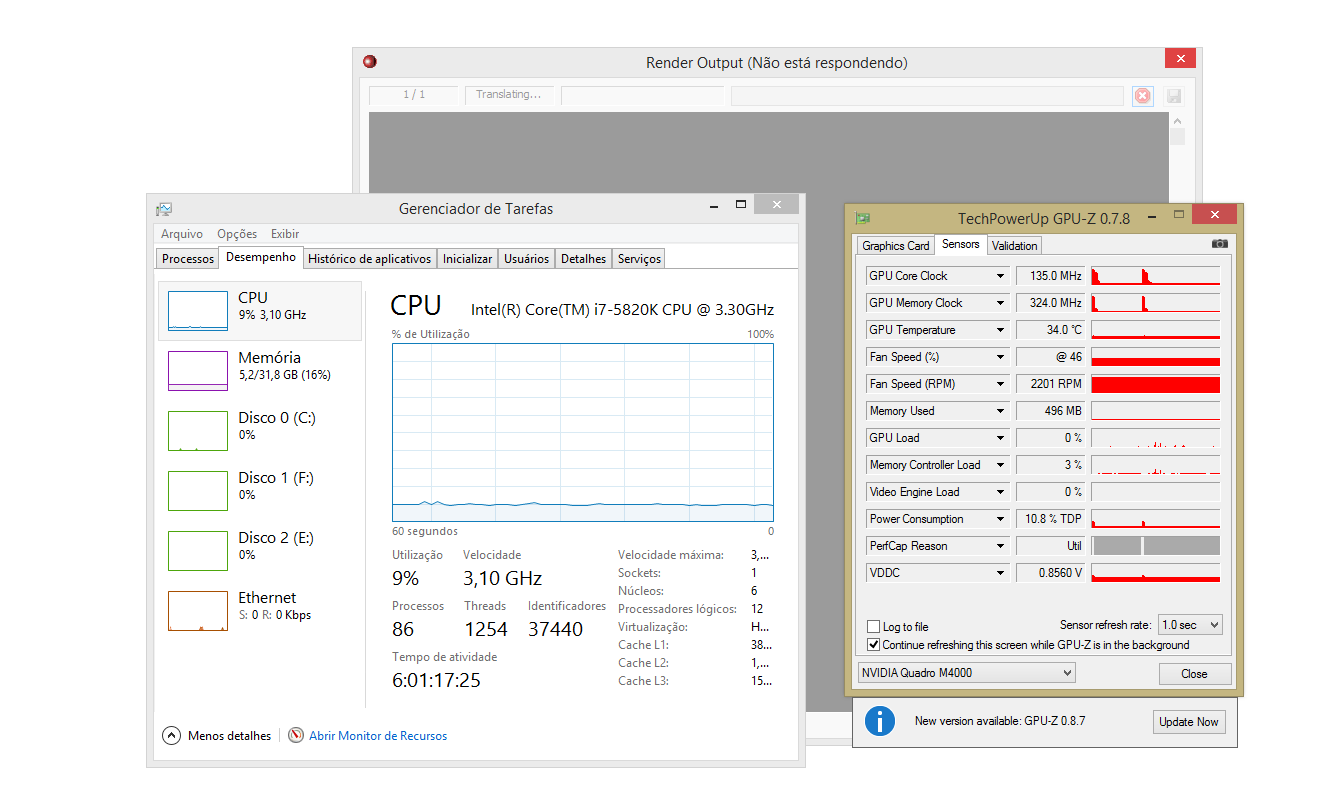1319x799 pixels.
Task: Click the Task Manager title bar icon
Action: pyautogui.click(x=164, y=209)
